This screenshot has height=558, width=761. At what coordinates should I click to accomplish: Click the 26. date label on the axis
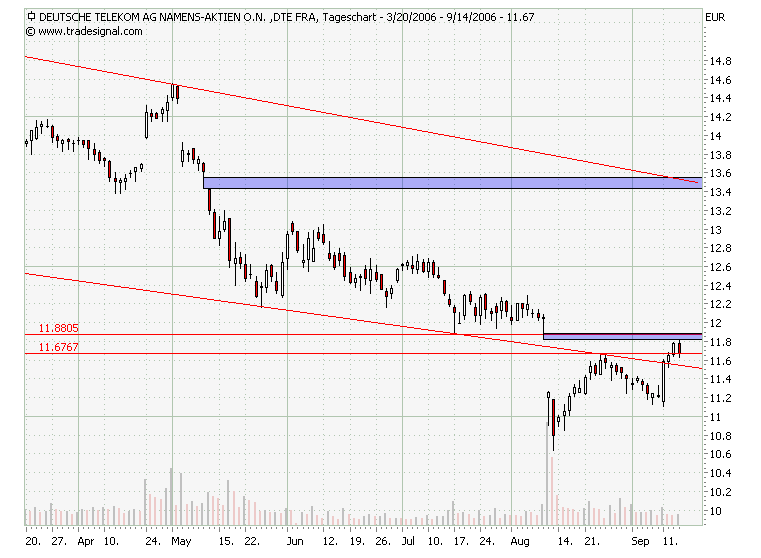(383, 542)
